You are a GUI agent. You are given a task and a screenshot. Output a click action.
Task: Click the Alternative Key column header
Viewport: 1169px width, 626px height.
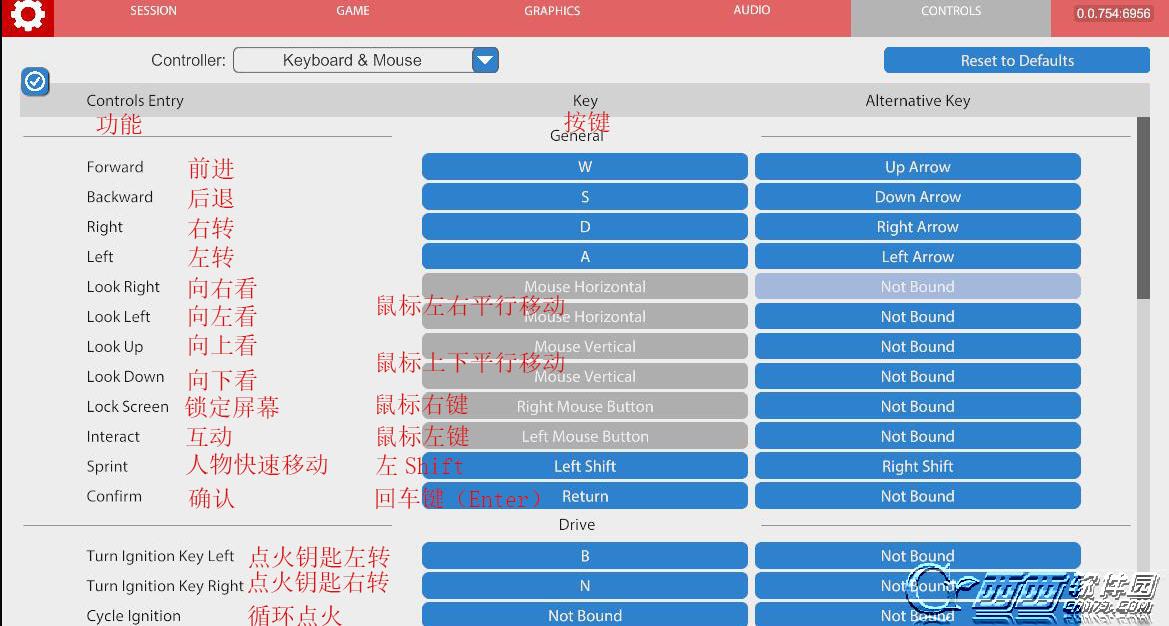[x=918, y=101]
